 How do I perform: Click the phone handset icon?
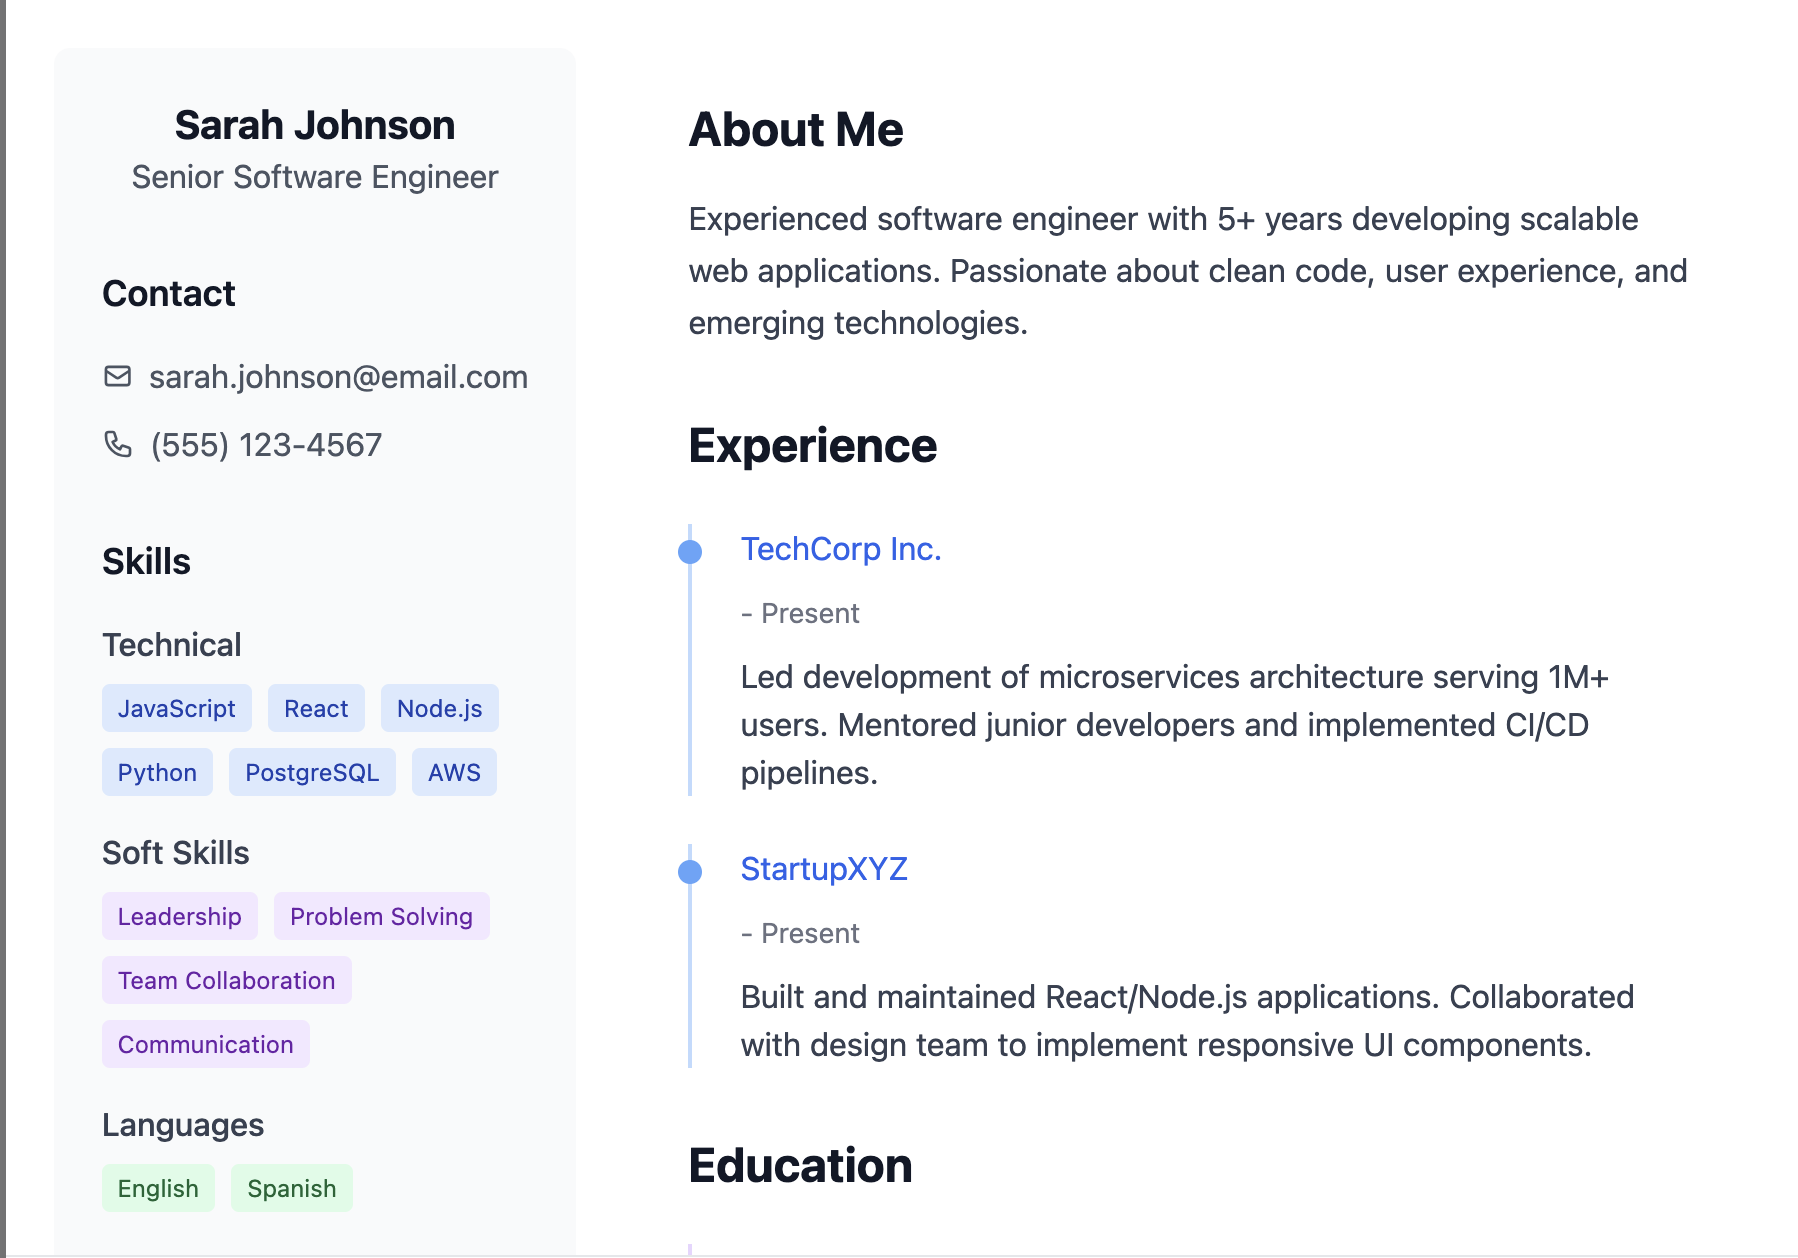click(118, 444)
